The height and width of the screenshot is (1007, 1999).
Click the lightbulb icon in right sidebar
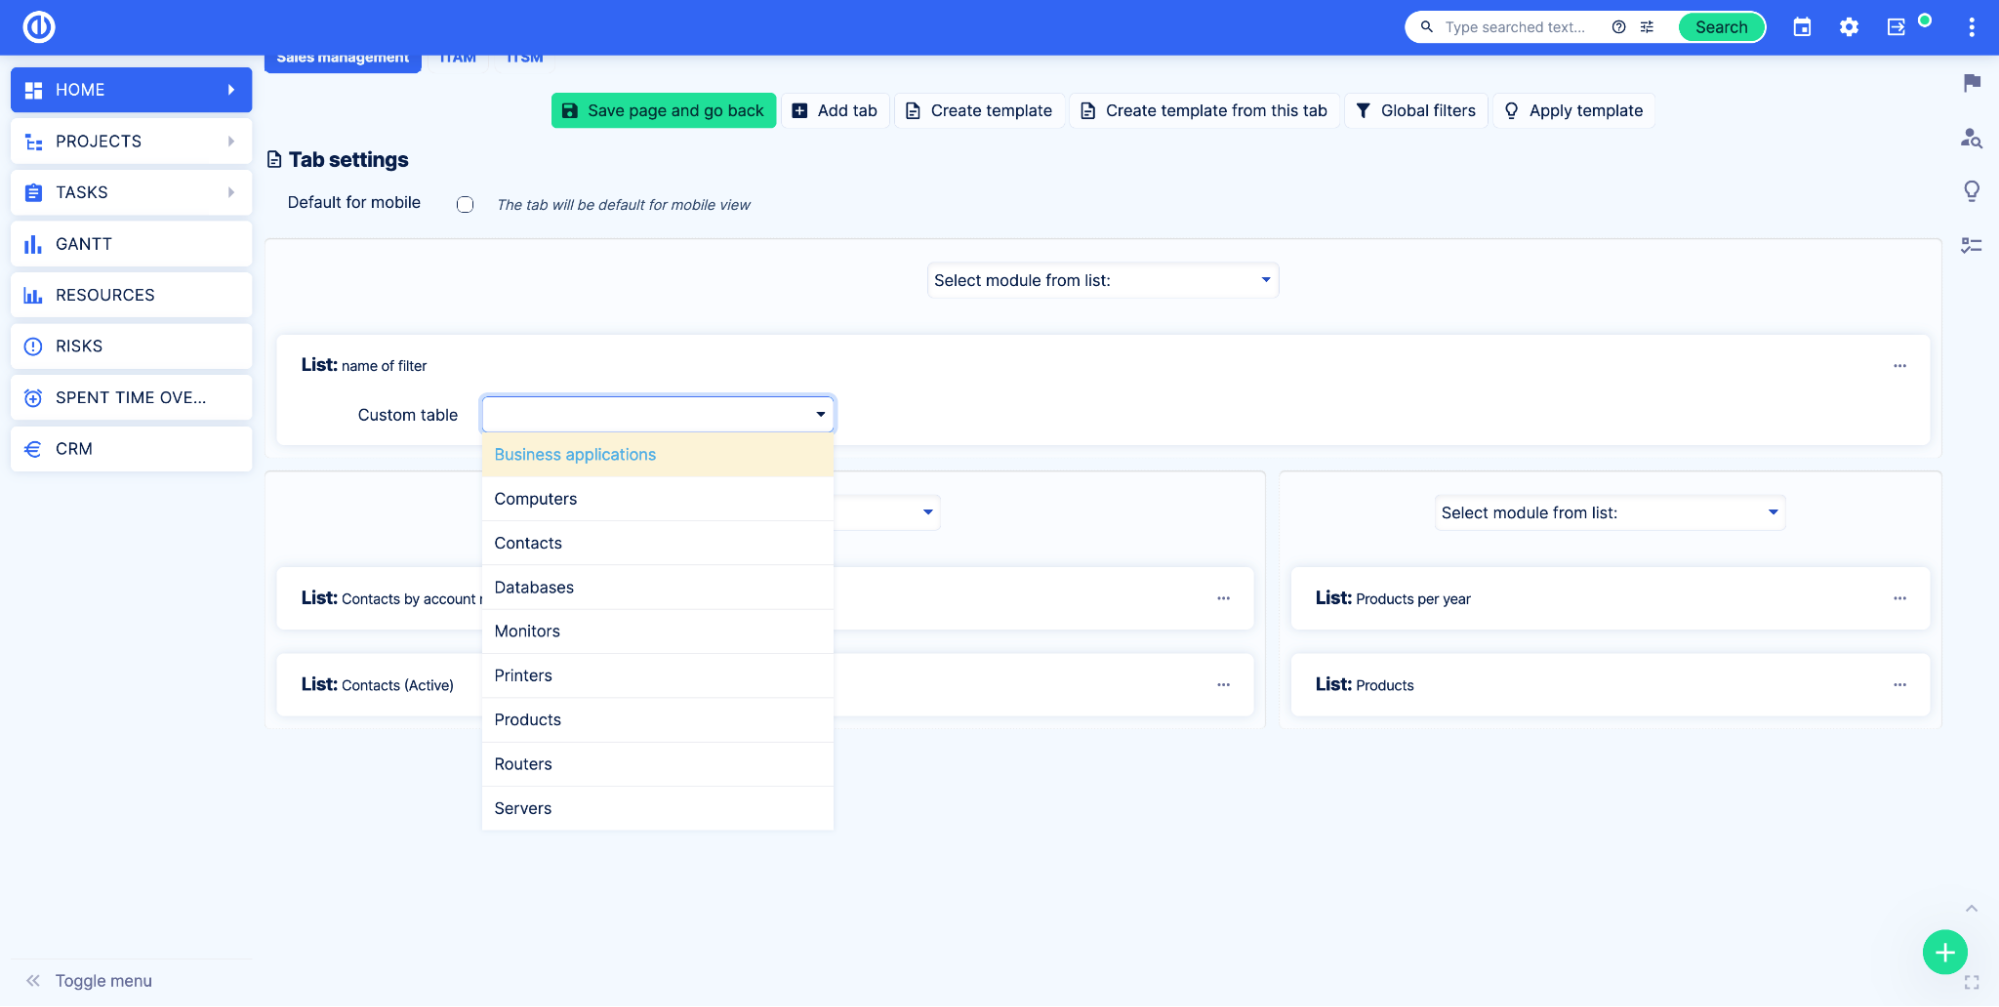[1971, 191]
